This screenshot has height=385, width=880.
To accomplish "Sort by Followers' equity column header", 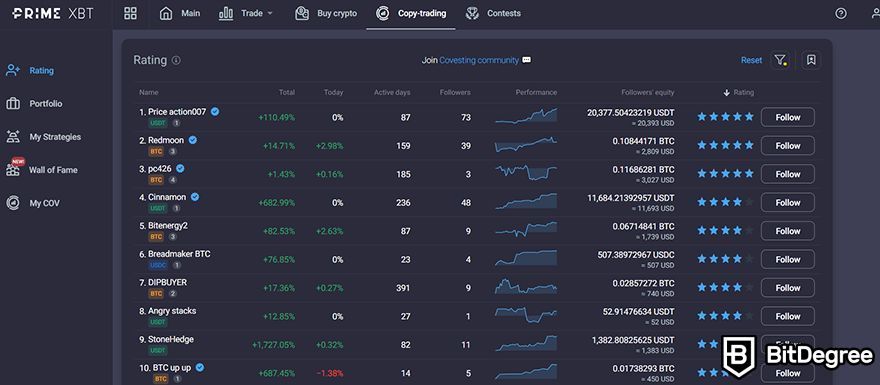I will click(648, 93).
